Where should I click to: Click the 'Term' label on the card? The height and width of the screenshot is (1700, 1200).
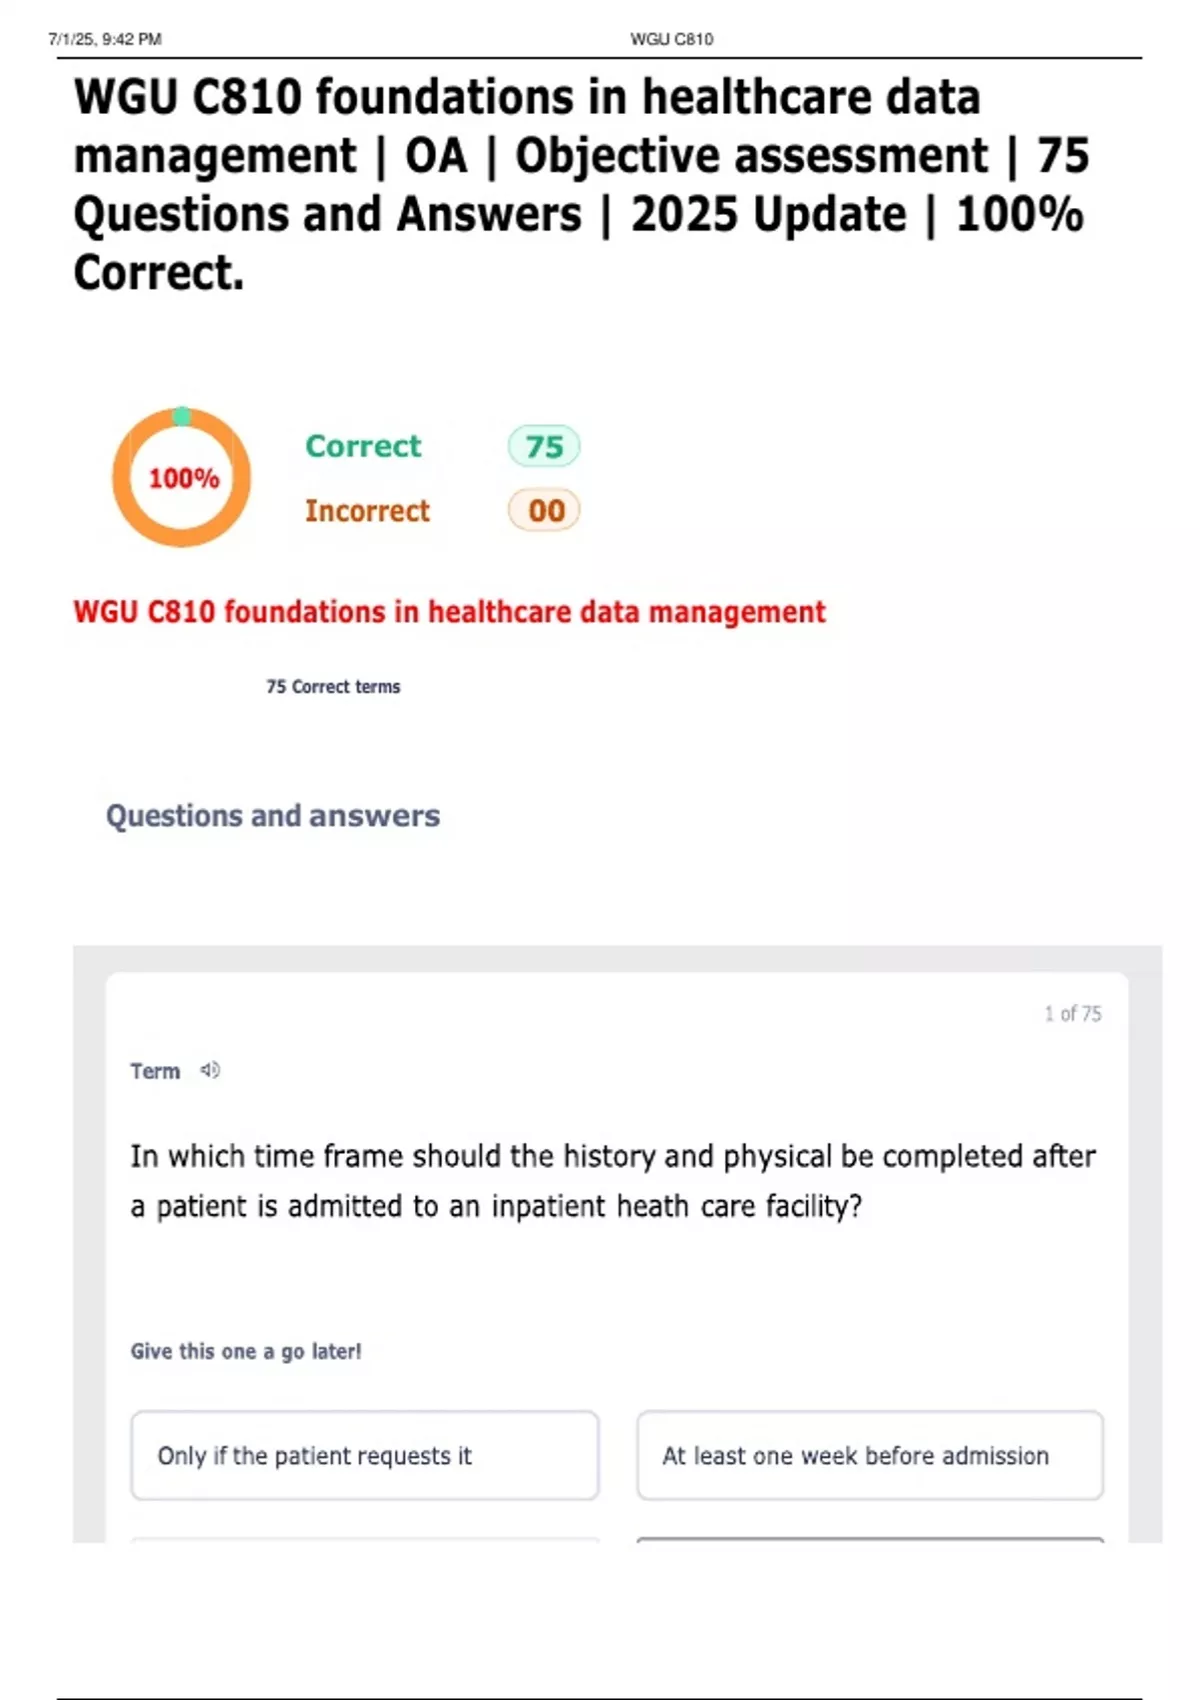[155, 1071]
